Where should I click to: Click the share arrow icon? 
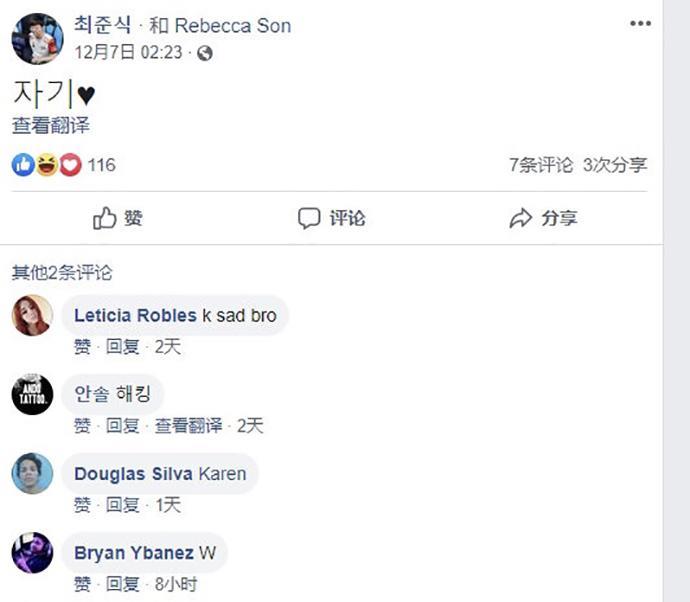coord(520,218)
